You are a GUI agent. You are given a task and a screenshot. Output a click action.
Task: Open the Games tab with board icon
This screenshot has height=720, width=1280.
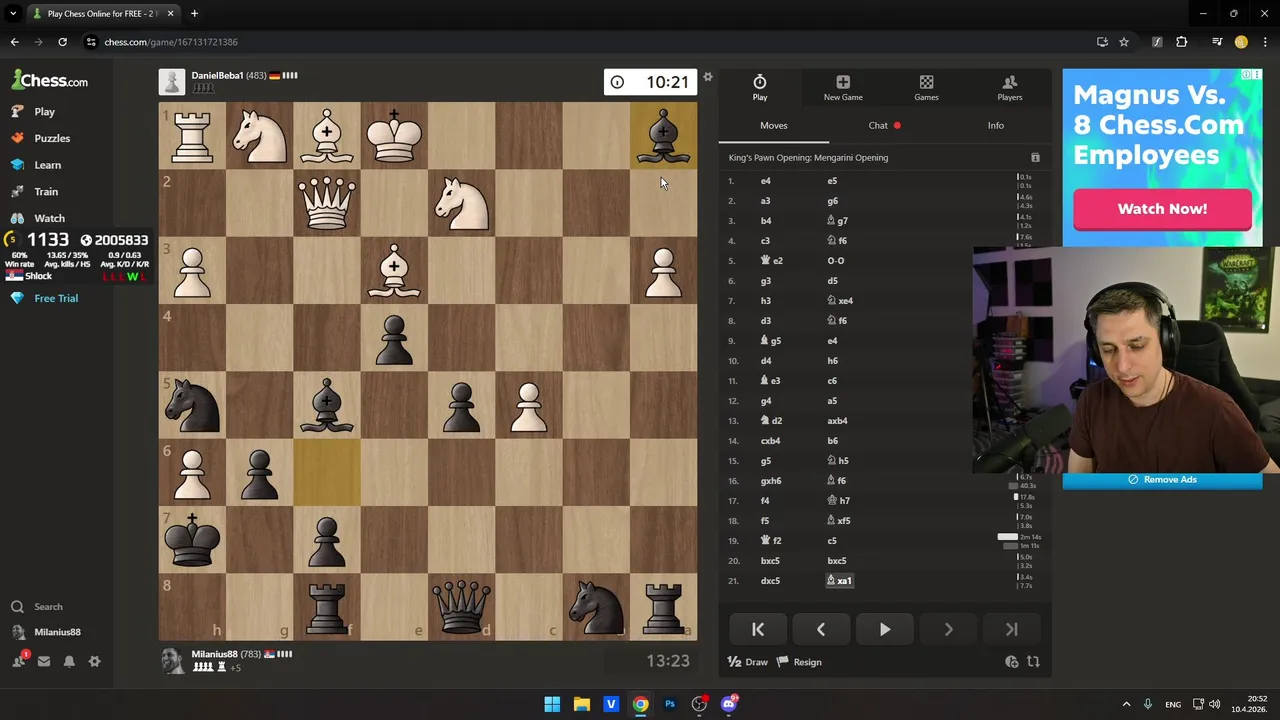coord(926,87)
